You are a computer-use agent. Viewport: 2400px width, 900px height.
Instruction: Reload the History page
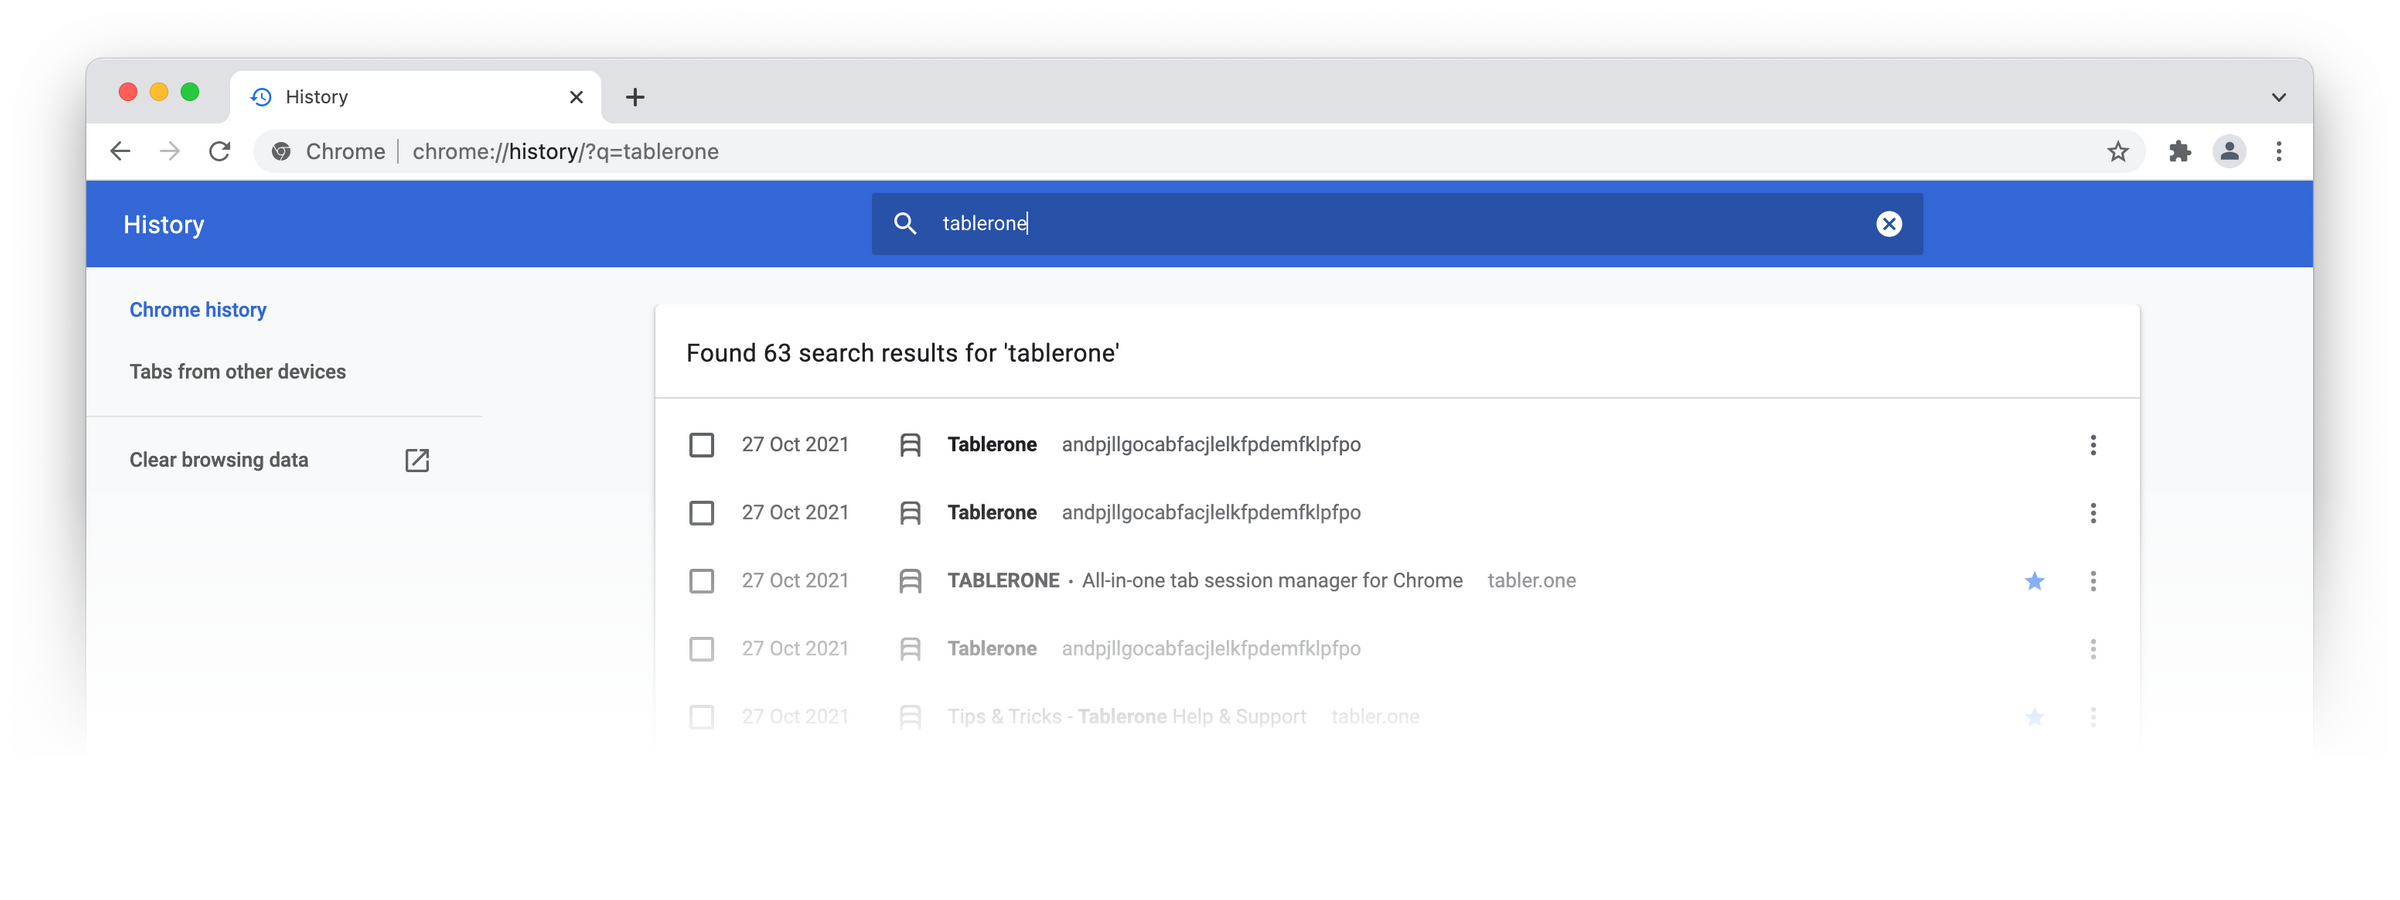click(220, 151)
